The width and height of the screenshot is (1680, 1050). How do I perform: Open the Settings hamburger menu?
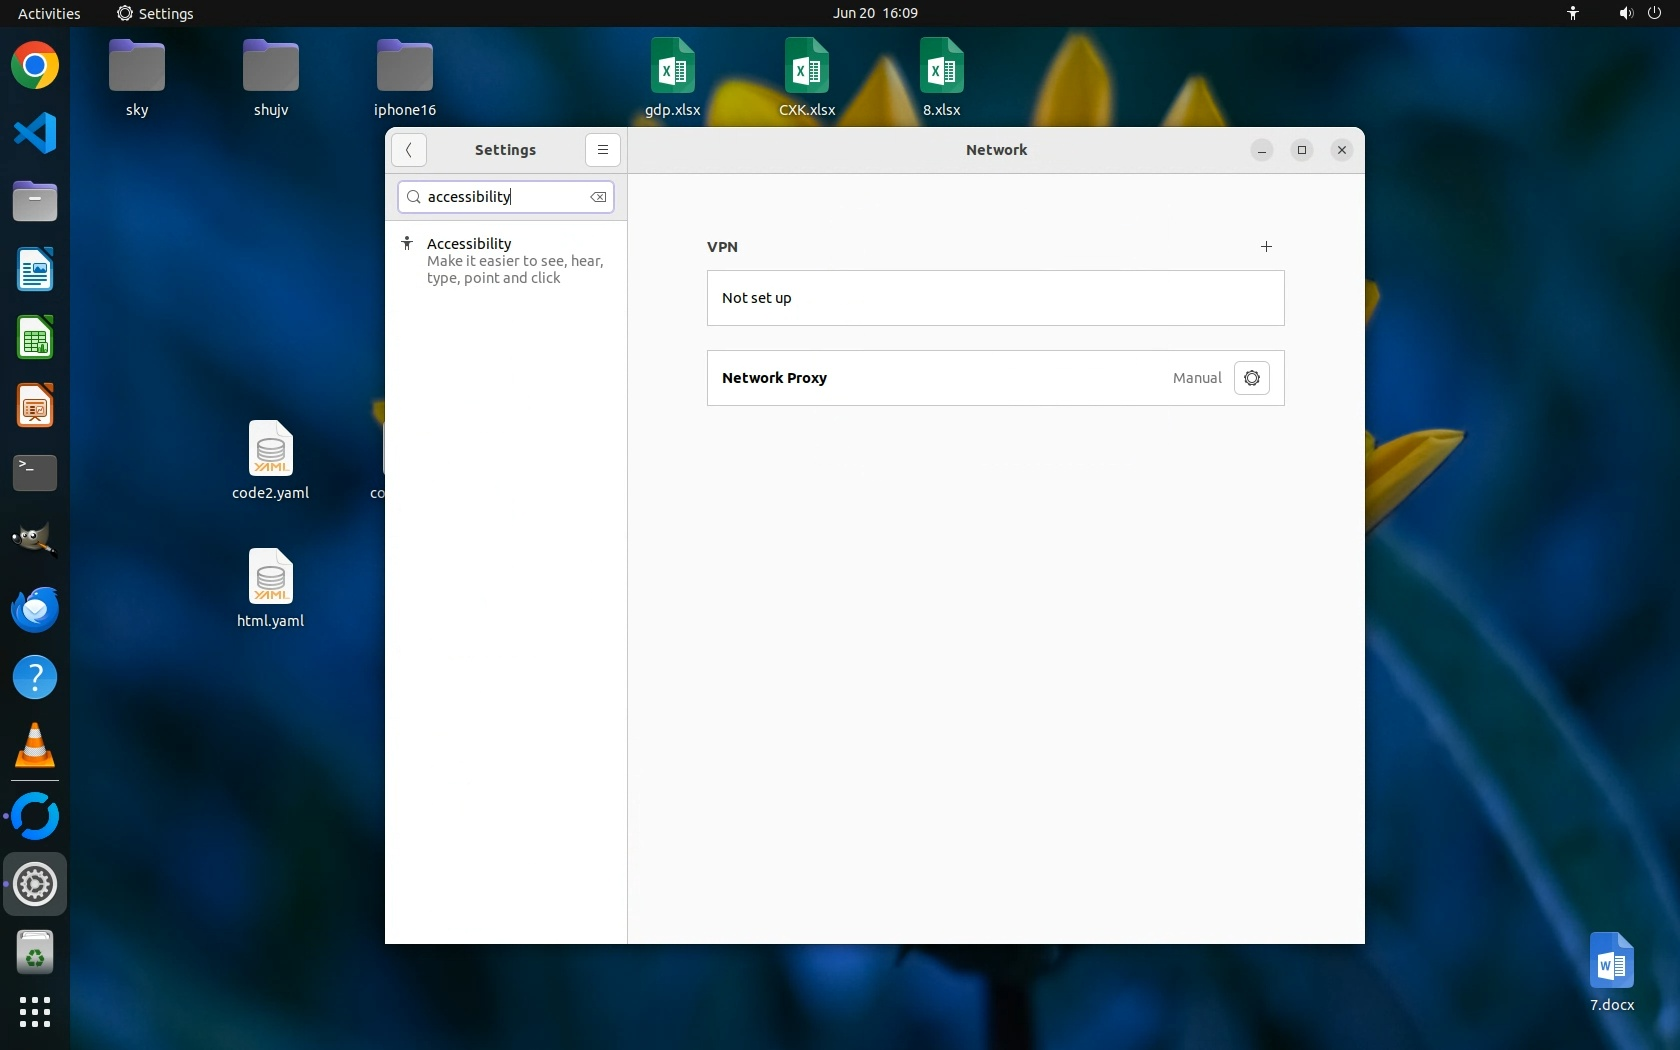click(602, 150)
